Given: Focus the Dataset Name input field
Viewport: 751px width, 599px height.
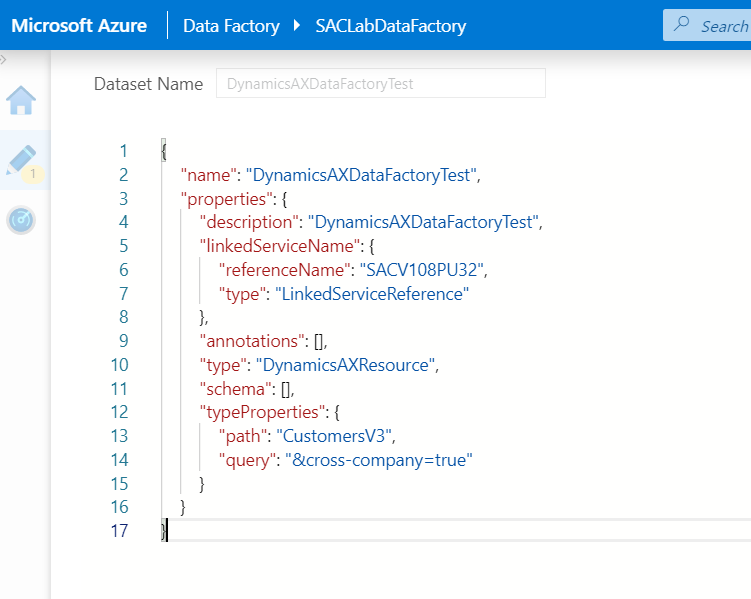Looking at the screenshot, I should pos(381,83).
